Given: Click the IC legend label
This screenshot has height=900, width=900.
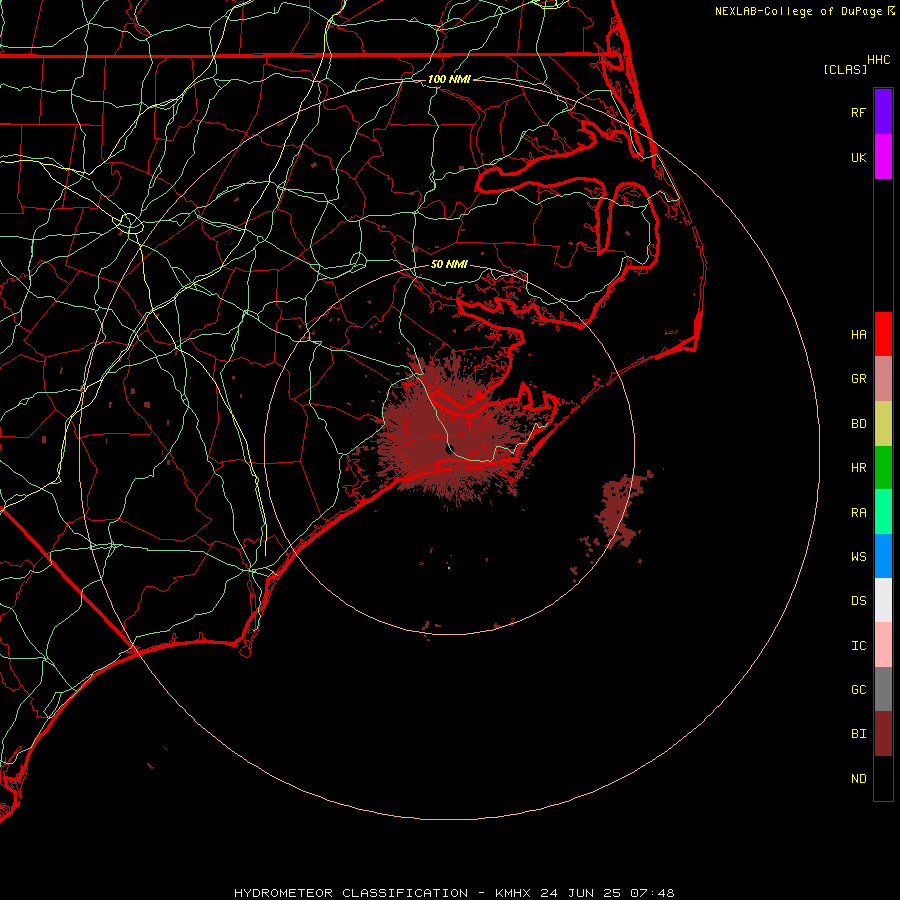Looking at the screenshot, I should (x=858, y=646).
